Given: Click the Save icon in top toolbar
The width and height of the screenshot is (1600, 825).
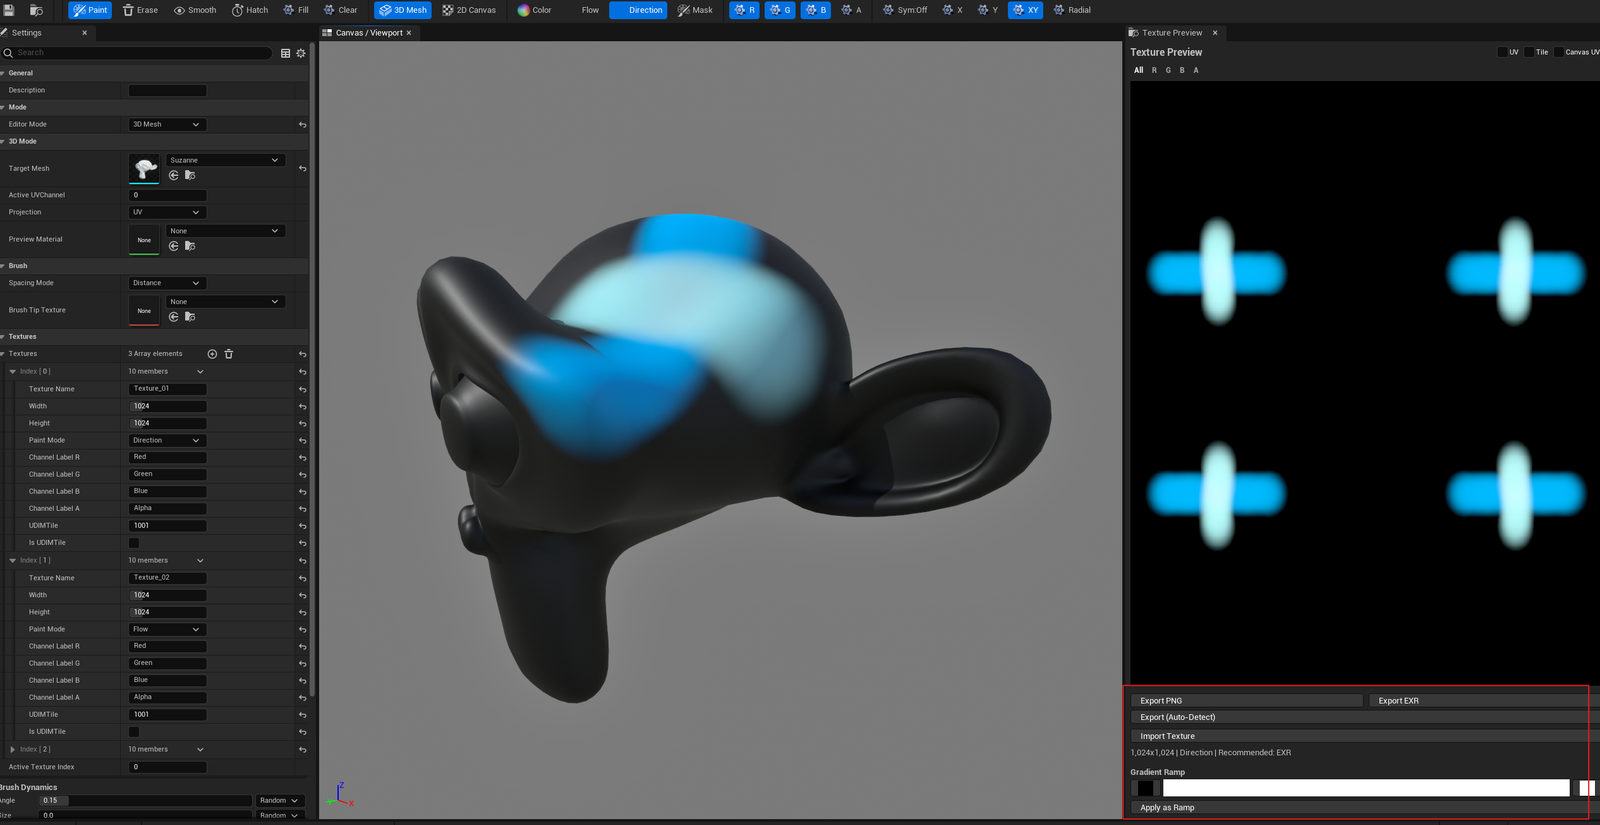Looking at the screenshot, I should [9, 10].
